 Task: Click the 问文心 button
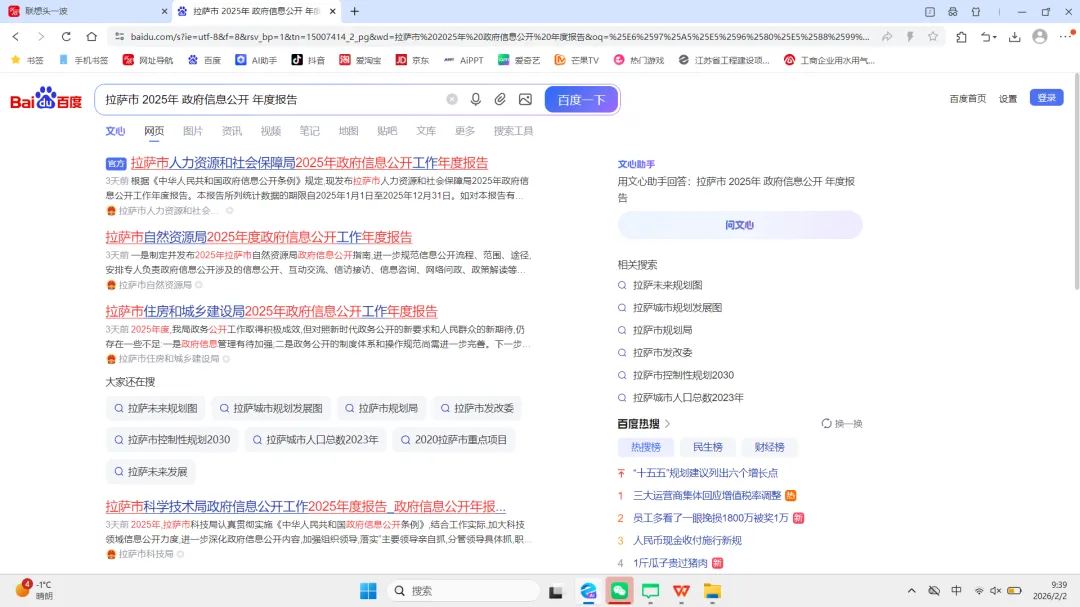(740, 225)
